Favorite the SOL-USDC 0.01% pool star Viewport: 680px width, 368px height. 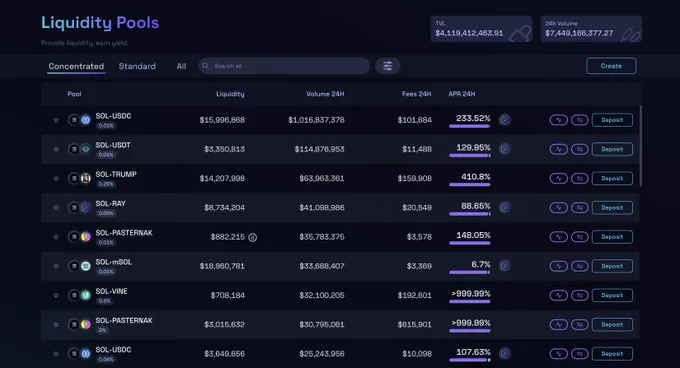click(x=56, y=120)
